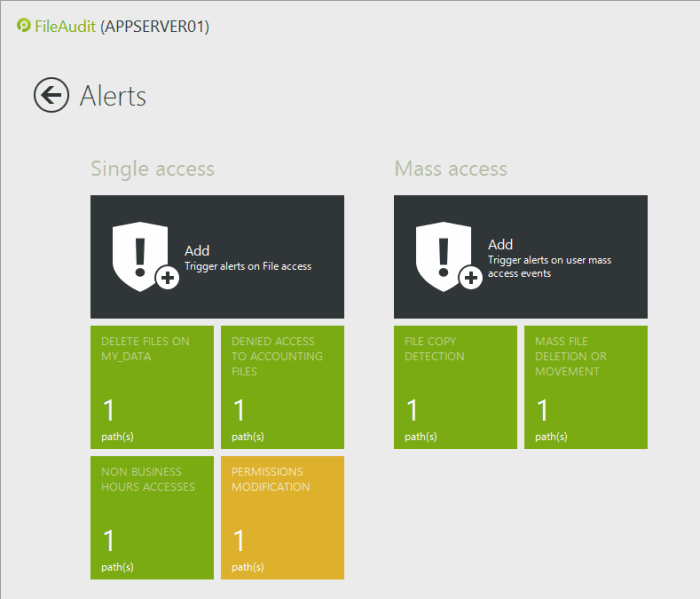Select 'Trigger alerts on File access' text
700x599 pixels.
tap(248, 267)
